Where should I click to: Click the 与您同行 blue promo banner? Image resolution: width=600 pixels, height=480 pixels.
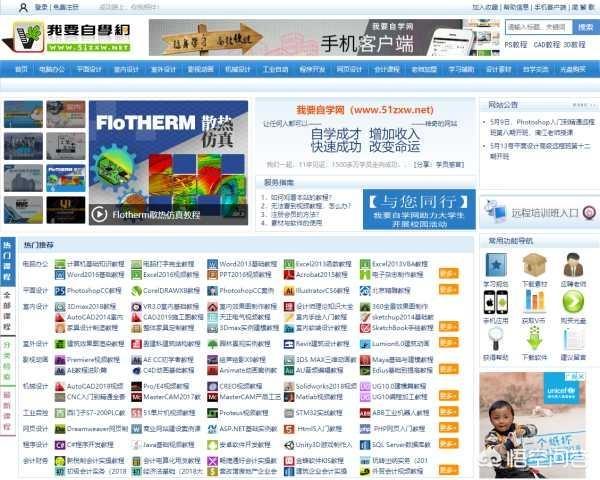pos(419,209)
